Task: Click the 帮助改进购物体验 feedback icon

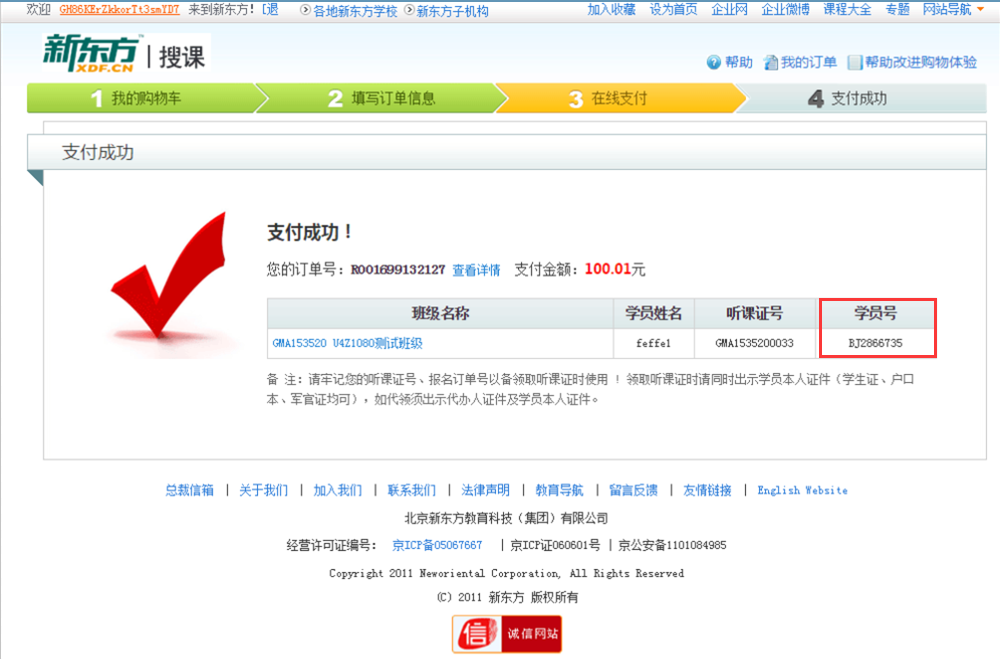Action: (855, 63)
